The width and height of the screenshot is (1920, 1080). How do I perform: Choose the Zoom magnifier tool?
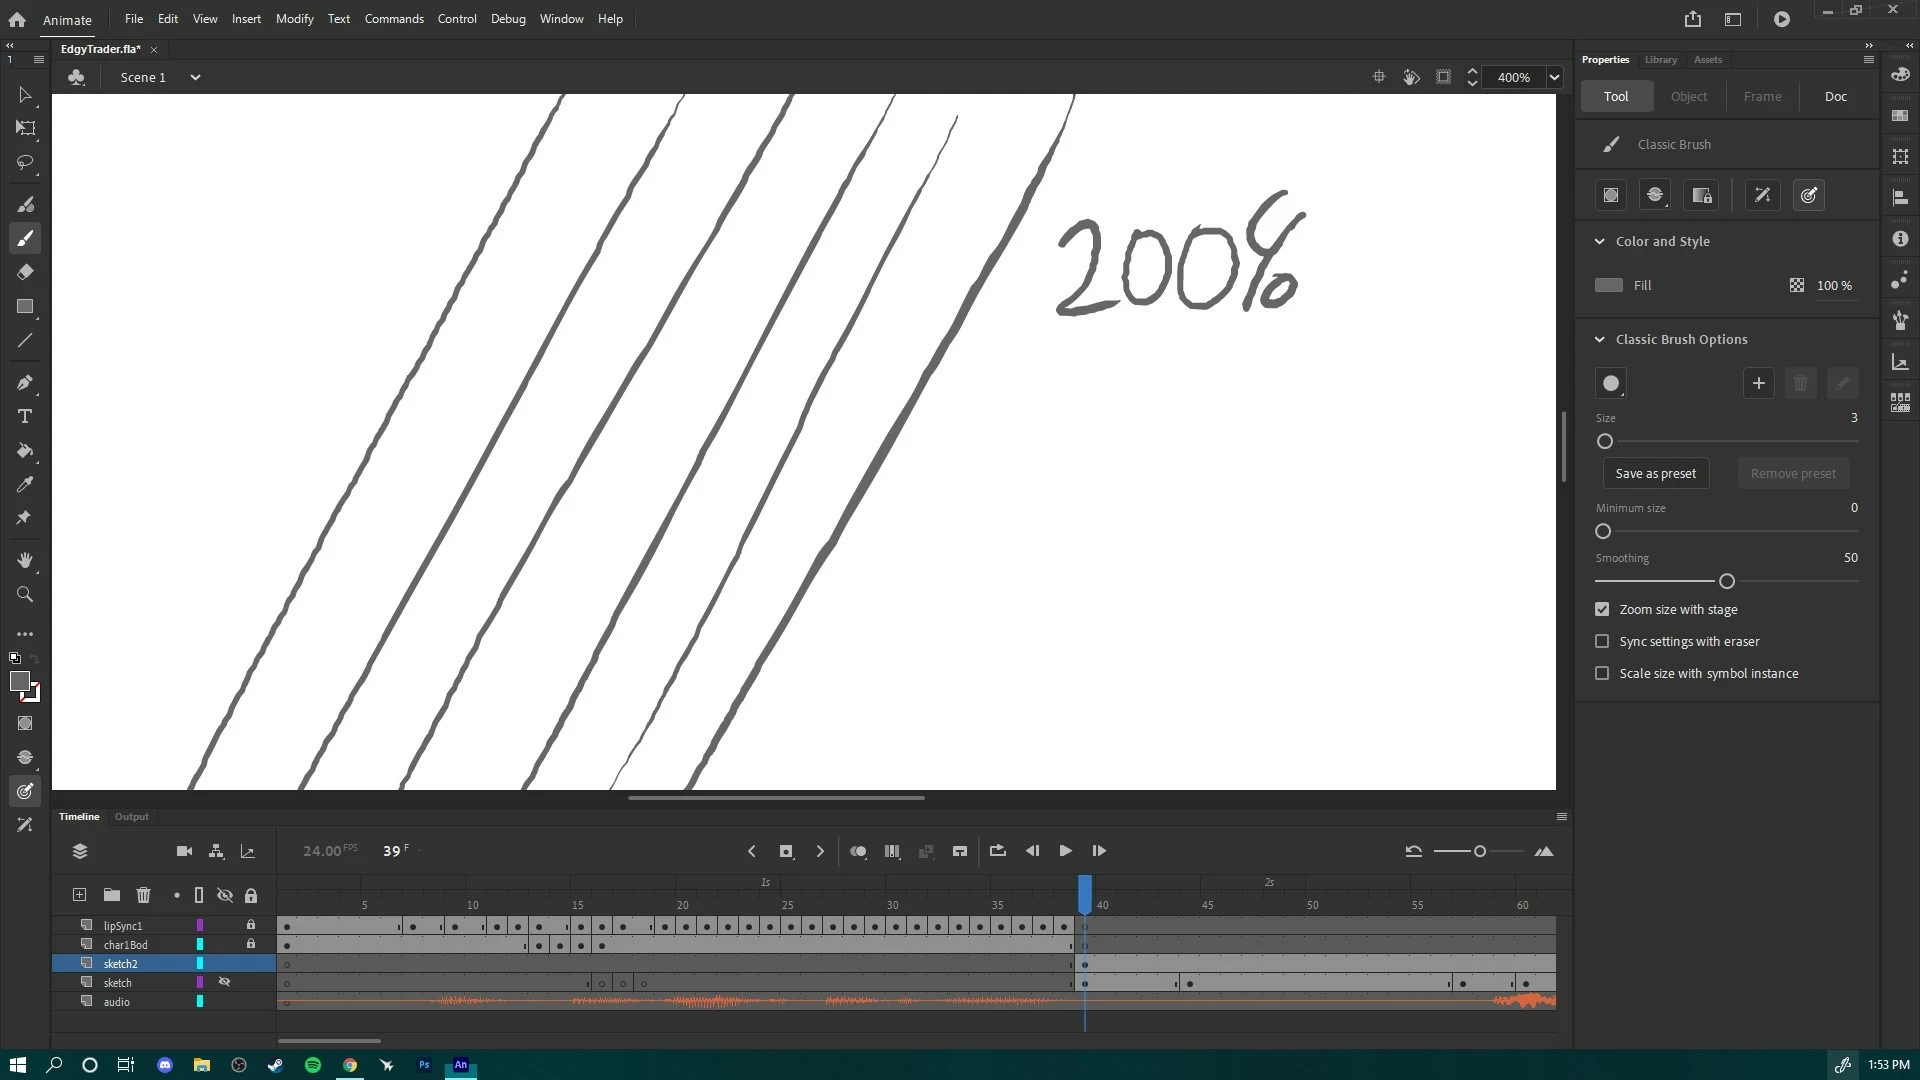click(x=25, y=595)
